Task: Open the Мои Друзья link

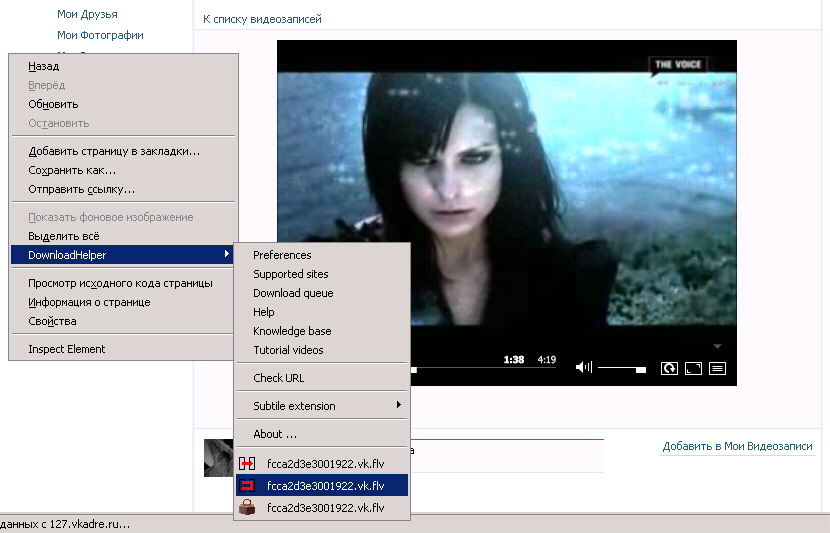Action: point(87,14)
